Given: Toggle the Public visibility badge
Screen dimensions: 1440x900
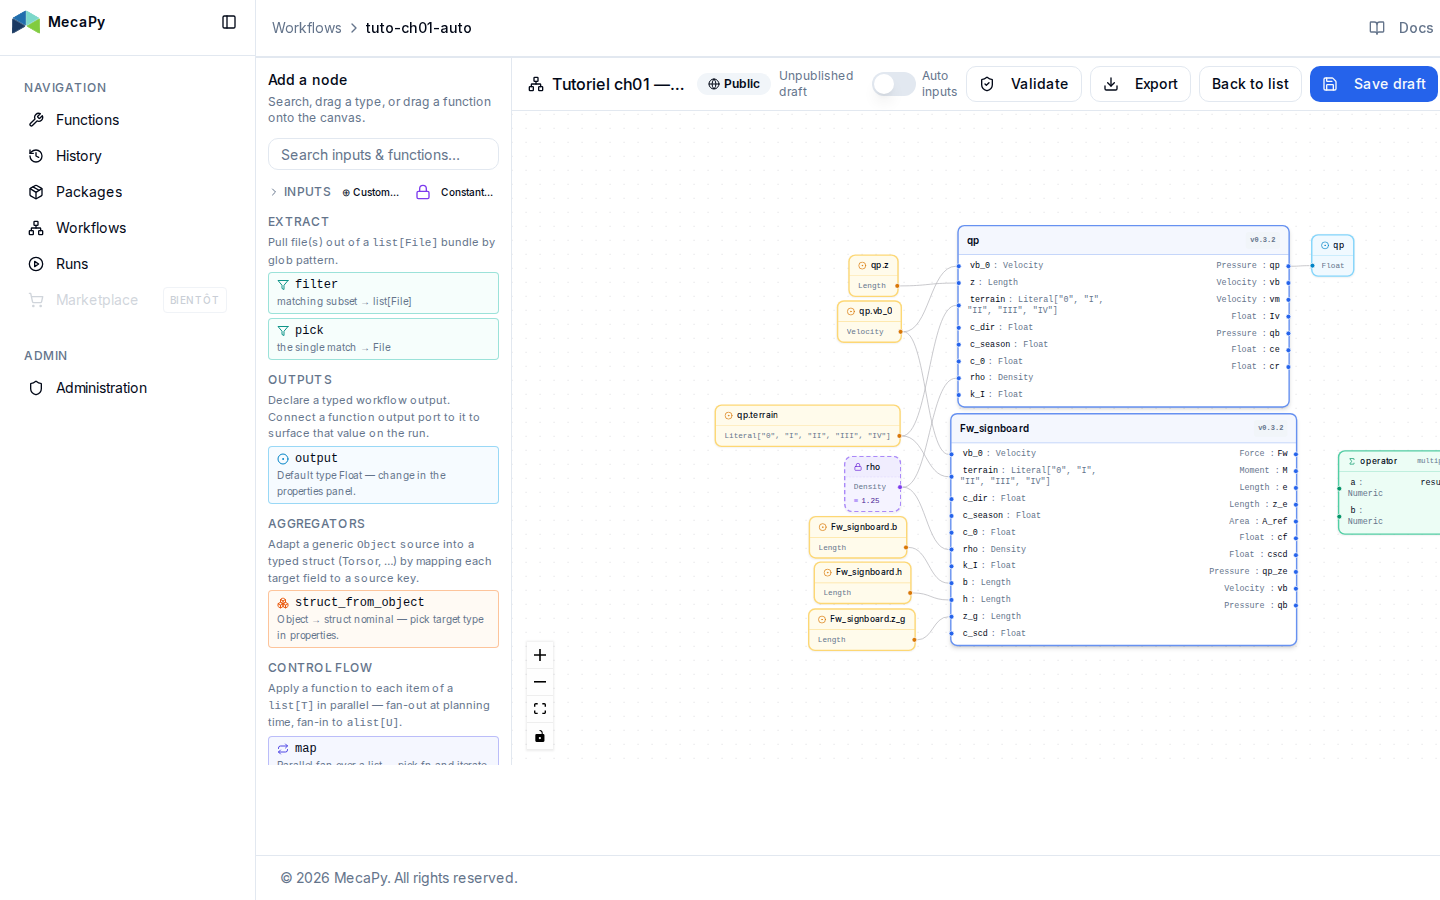Looking at the screenshot, I should [x=734, y=84].
